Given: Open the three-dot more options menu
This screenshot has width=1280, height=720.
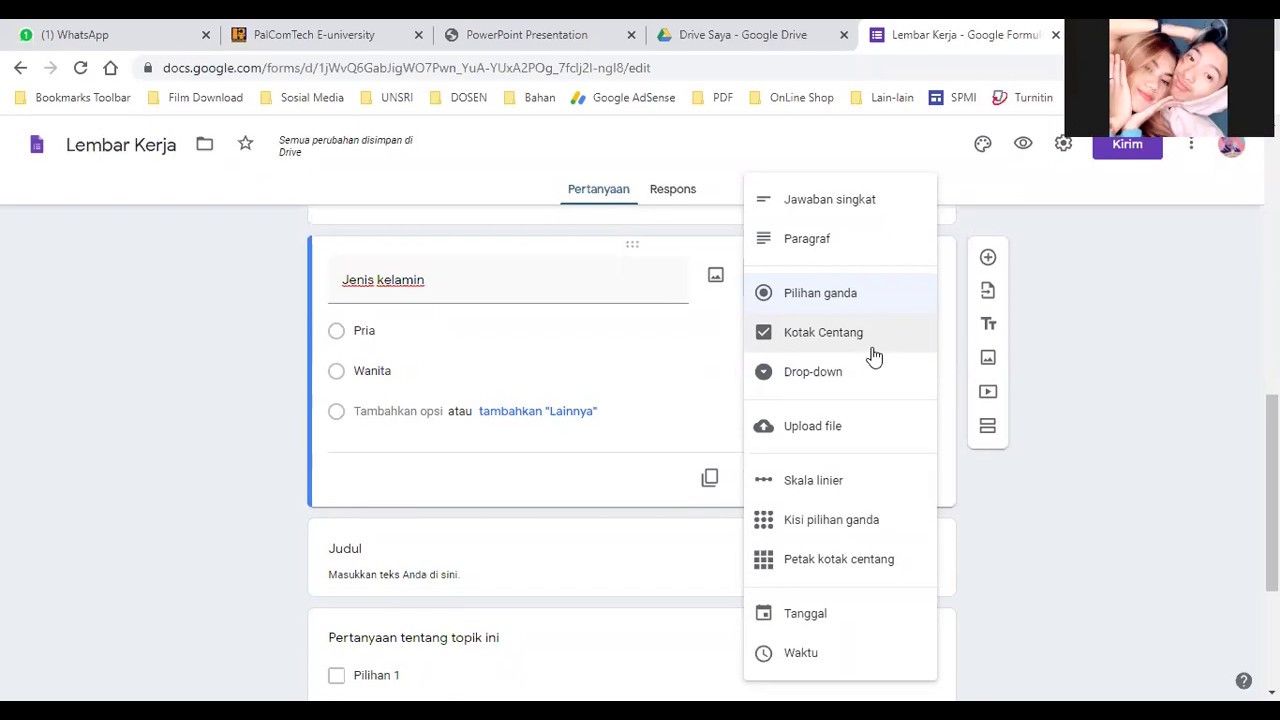Looking at the screenshot, I should (1191, 144).
